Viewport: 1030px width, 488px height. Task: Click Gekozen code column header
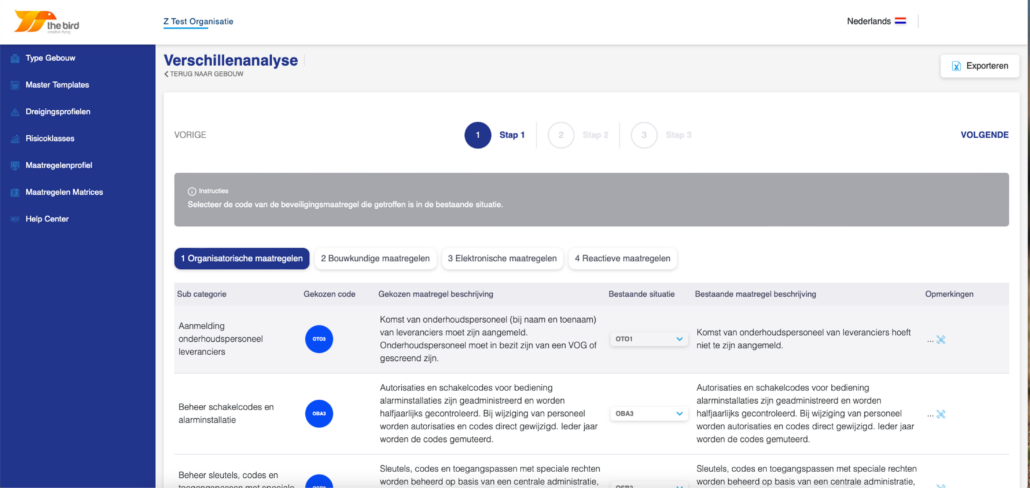330,294
